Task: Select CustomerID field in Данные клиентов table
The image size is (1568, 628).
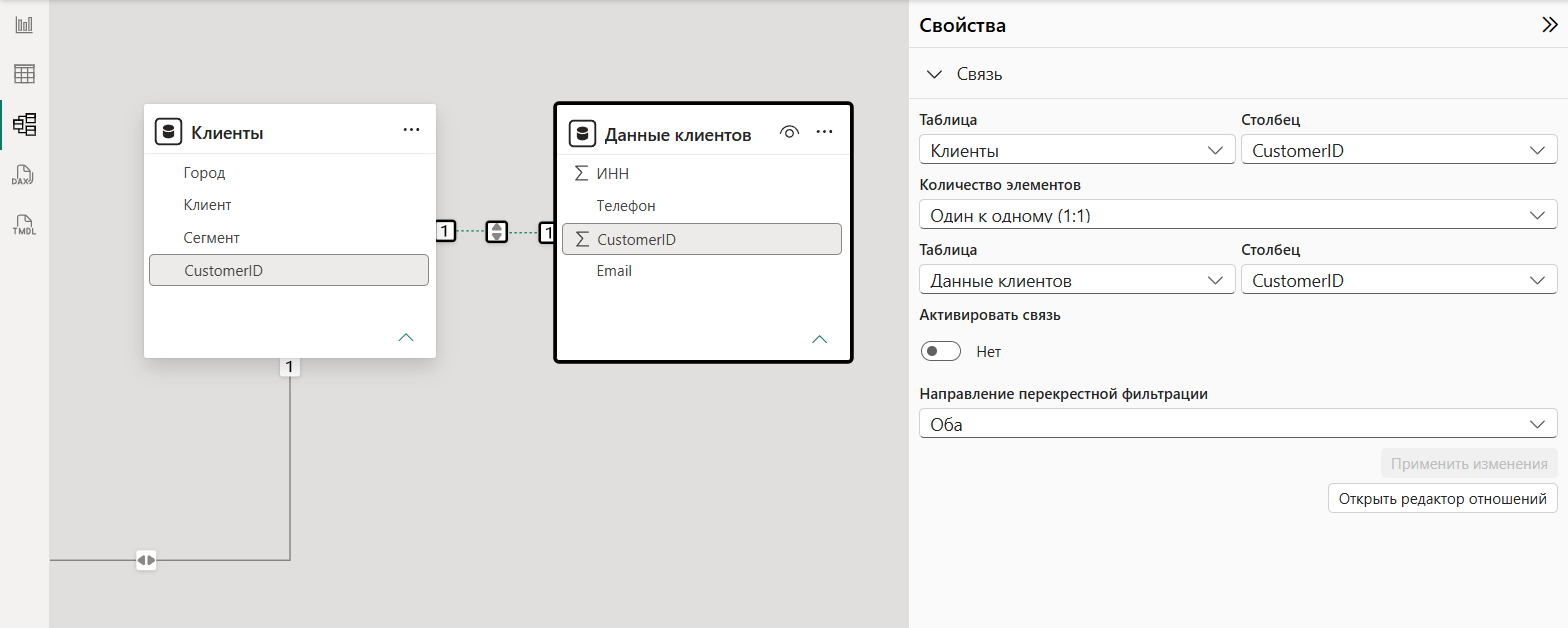Action: click(702, 239)
